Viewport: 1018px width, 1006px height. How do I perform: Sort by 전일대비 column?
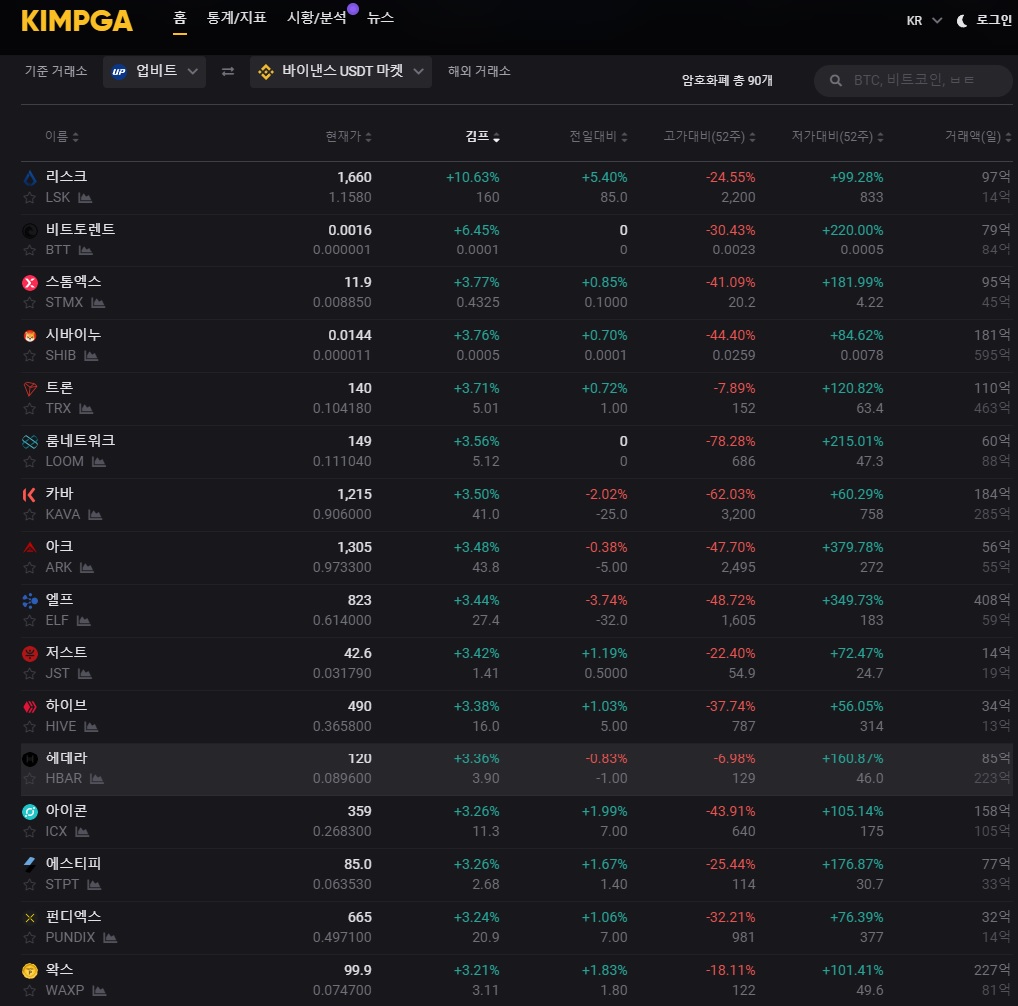599,136
